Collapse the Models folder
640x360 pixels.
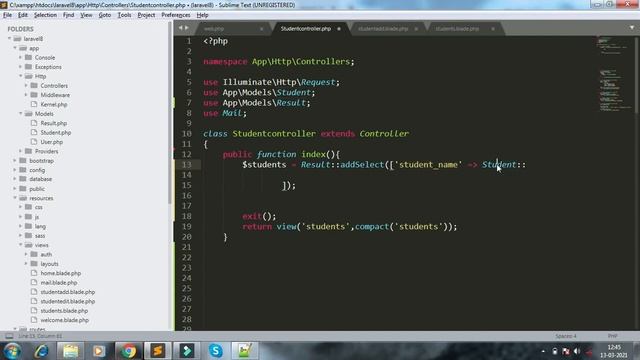21,114
